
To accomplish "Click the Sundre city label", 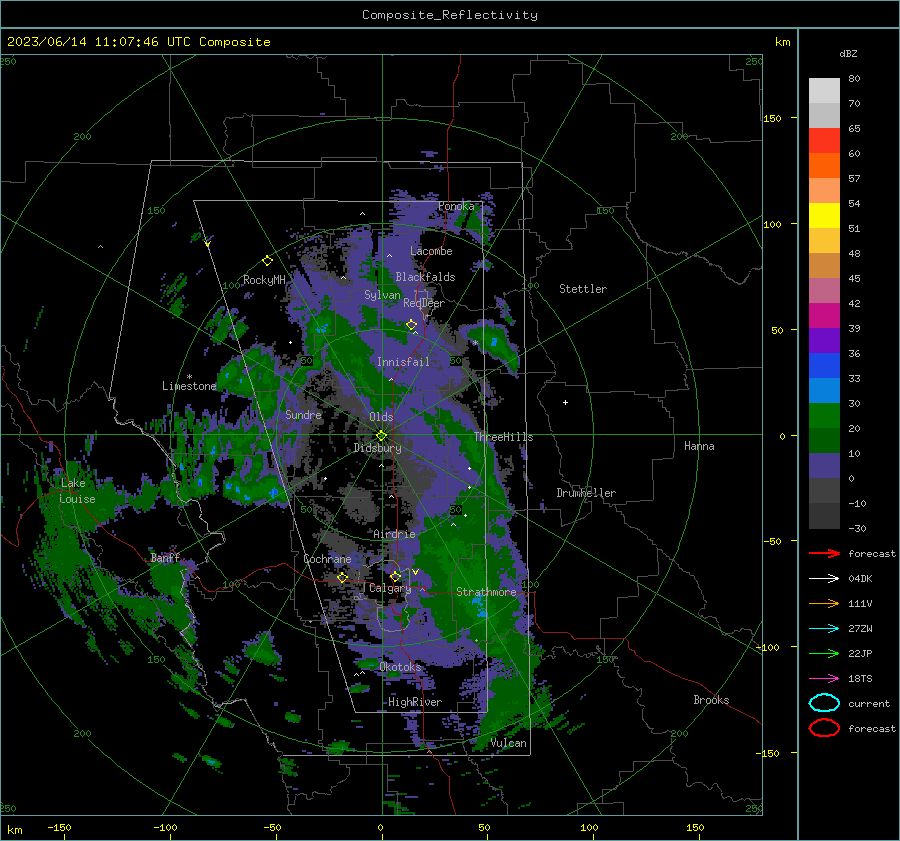I will [303, 414].
